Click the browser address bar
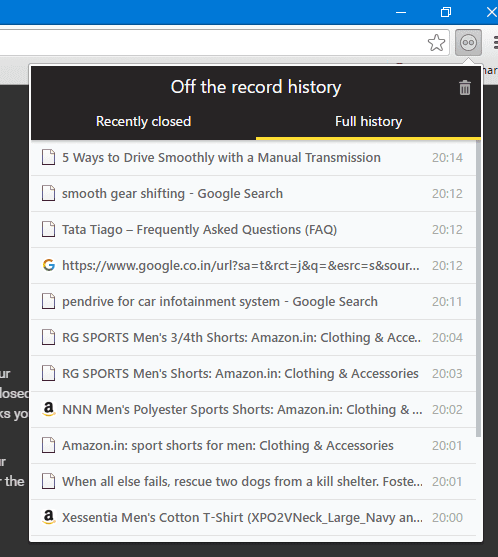 (x=213, y=43)
